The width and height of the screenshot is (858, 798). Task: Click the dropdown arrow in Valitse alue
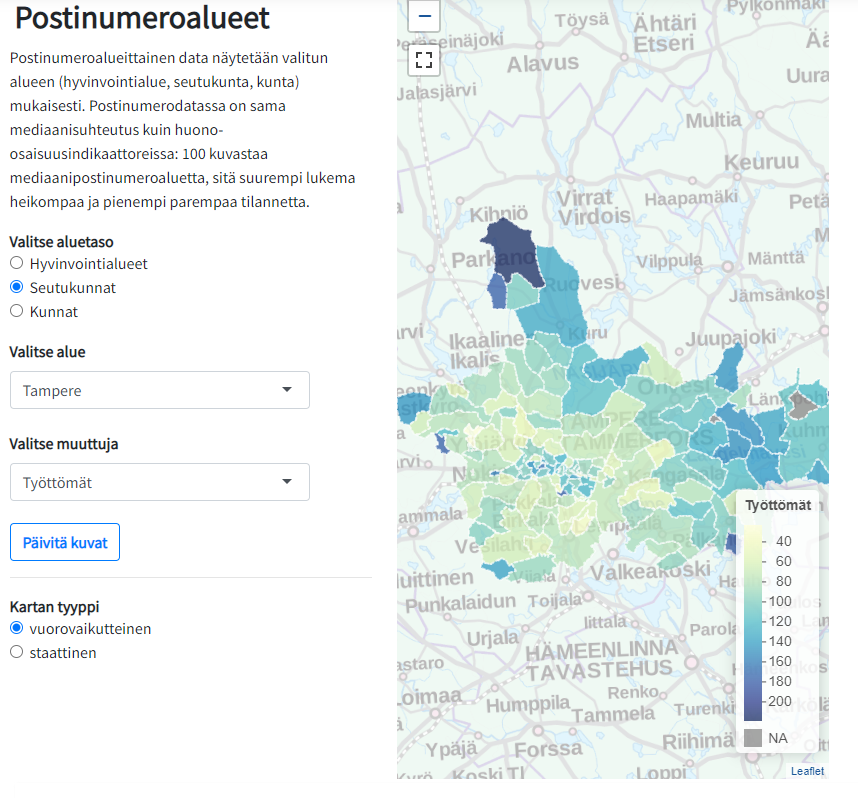[287, 390]
